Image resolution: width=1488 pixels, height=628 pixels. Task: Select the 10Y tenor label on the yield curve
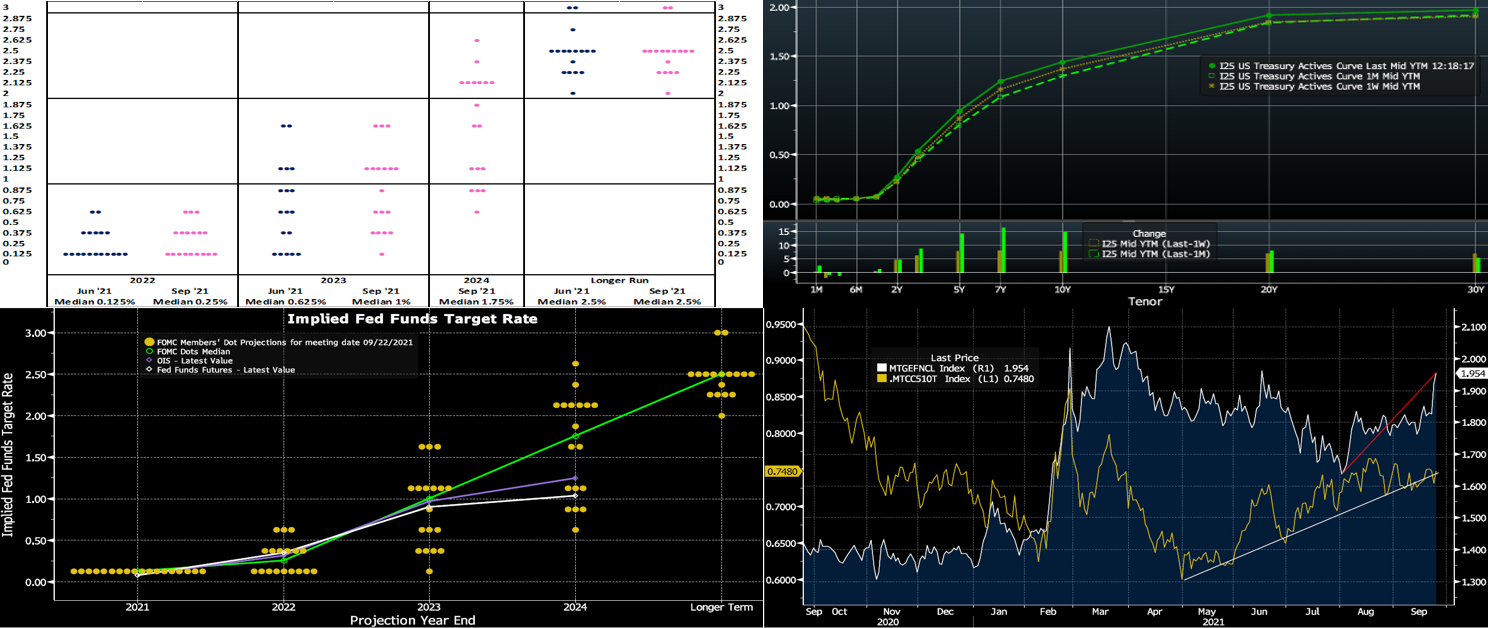click(x=1062, y=289)
